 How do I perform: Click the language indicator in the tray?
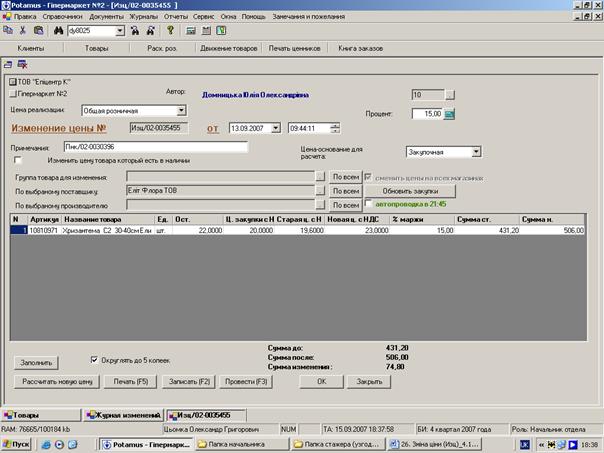click(x=525, y=445)
